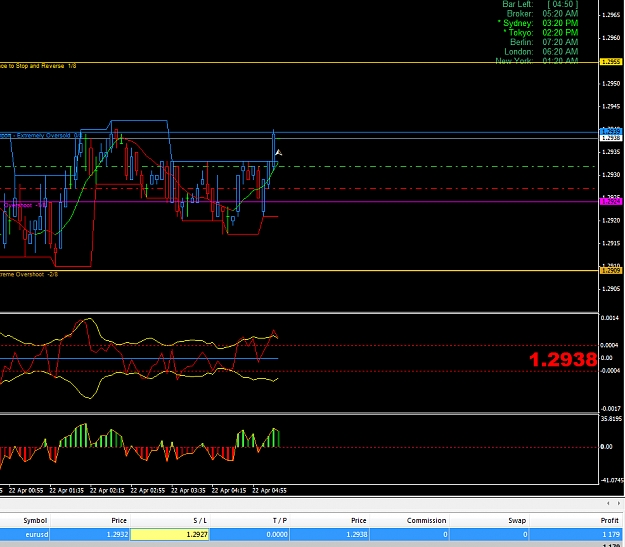Click the -0.0017 indicator scale value
The height and width of the screenshot is (547, 625).
pyautogui.click(x=611, y=409)
